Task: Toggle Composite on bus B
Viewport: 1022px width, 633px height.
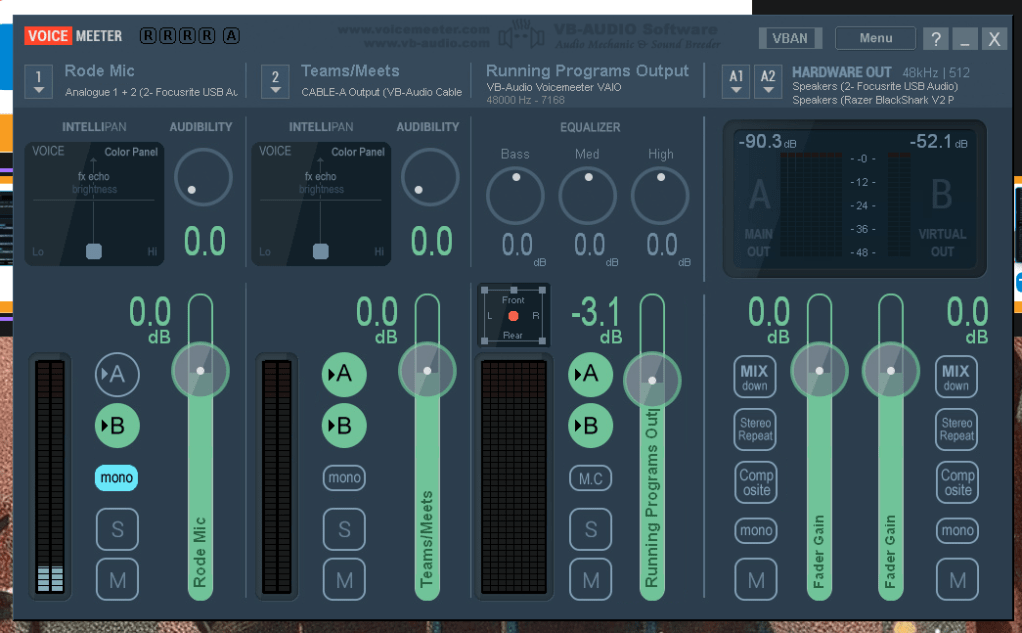Action: 957,482
